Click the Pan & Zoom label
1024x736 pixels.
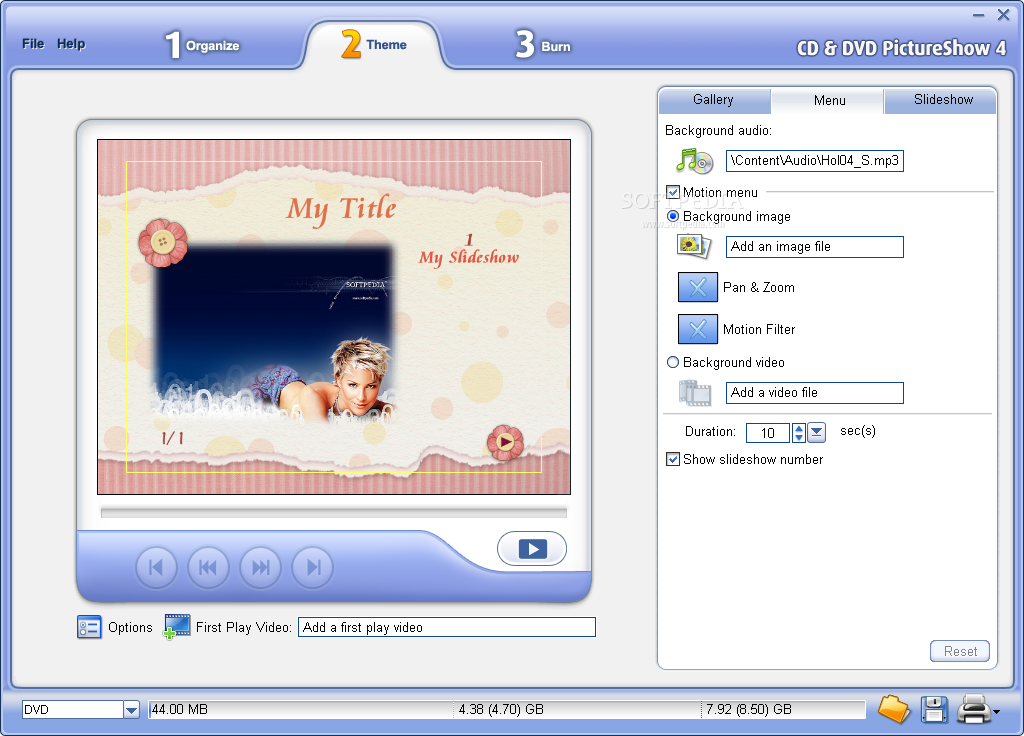pyautogui.click(x=759, y=287)
